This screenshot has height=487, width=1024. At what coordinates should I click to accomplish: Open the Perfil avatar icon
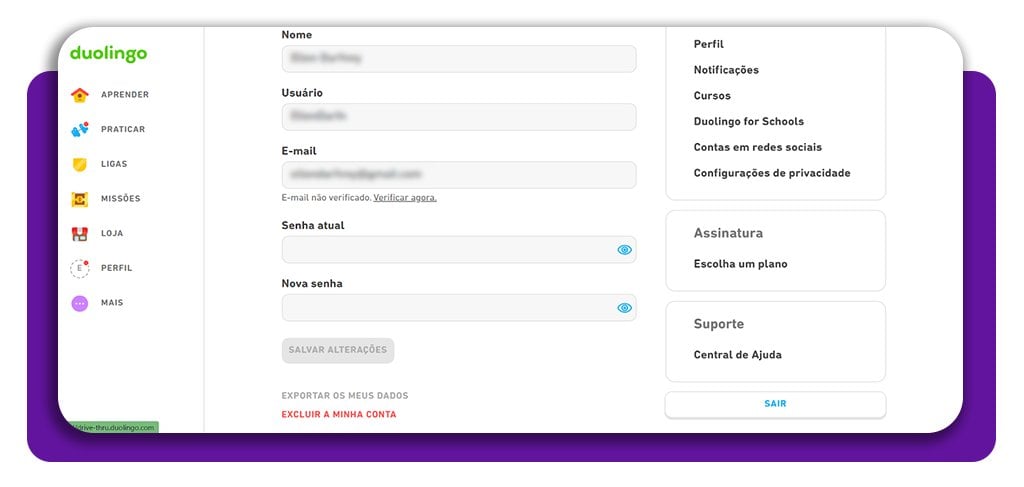tap(80, 268)
